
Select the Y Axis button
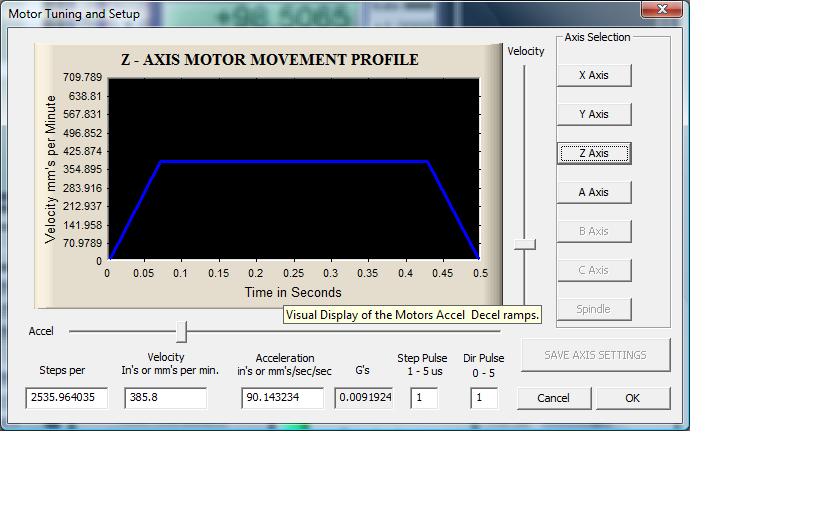(x=593, y=114)
